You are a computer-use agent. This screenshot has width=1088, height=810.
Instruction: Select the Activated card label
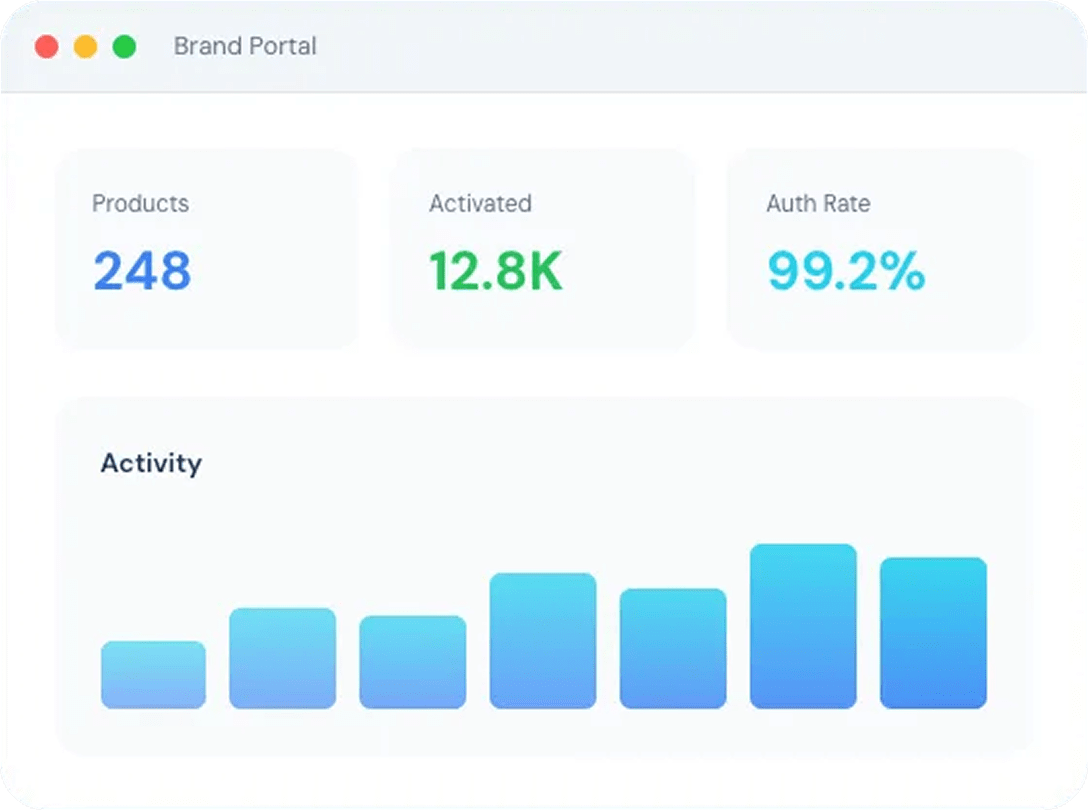coord(480,204)
